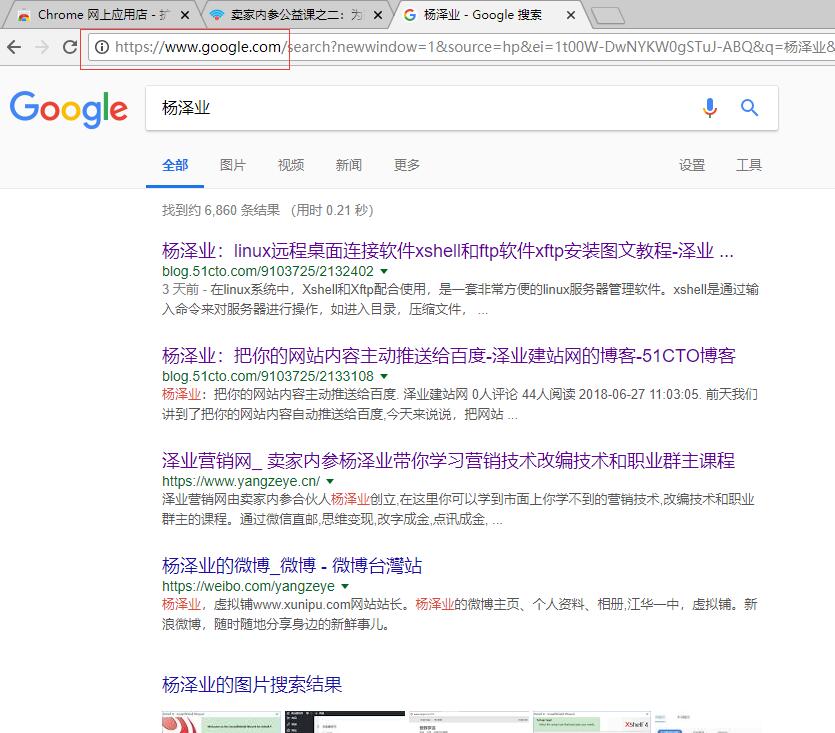Open 设置 search settings
835x733 pixels.
click(x=692, y=165)
